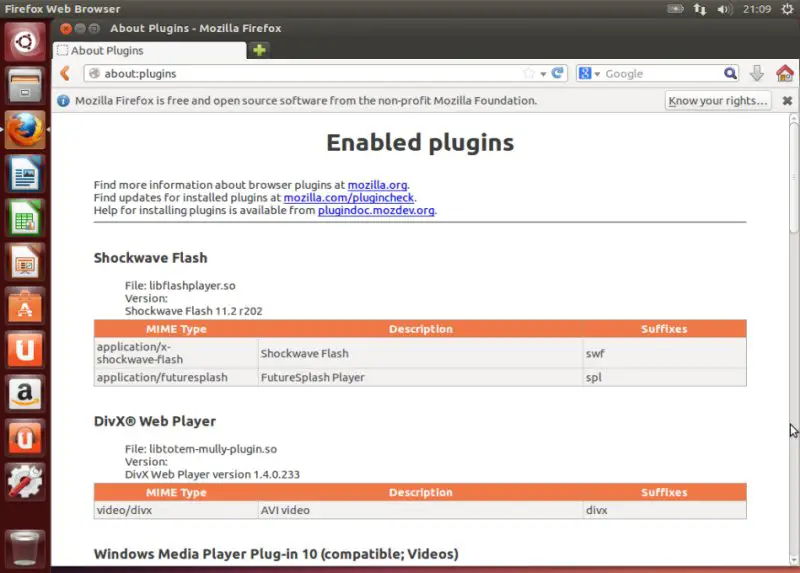The image size is (800, 573).
Task: Switch to the About Plugins tab
Action: (149, 51)
